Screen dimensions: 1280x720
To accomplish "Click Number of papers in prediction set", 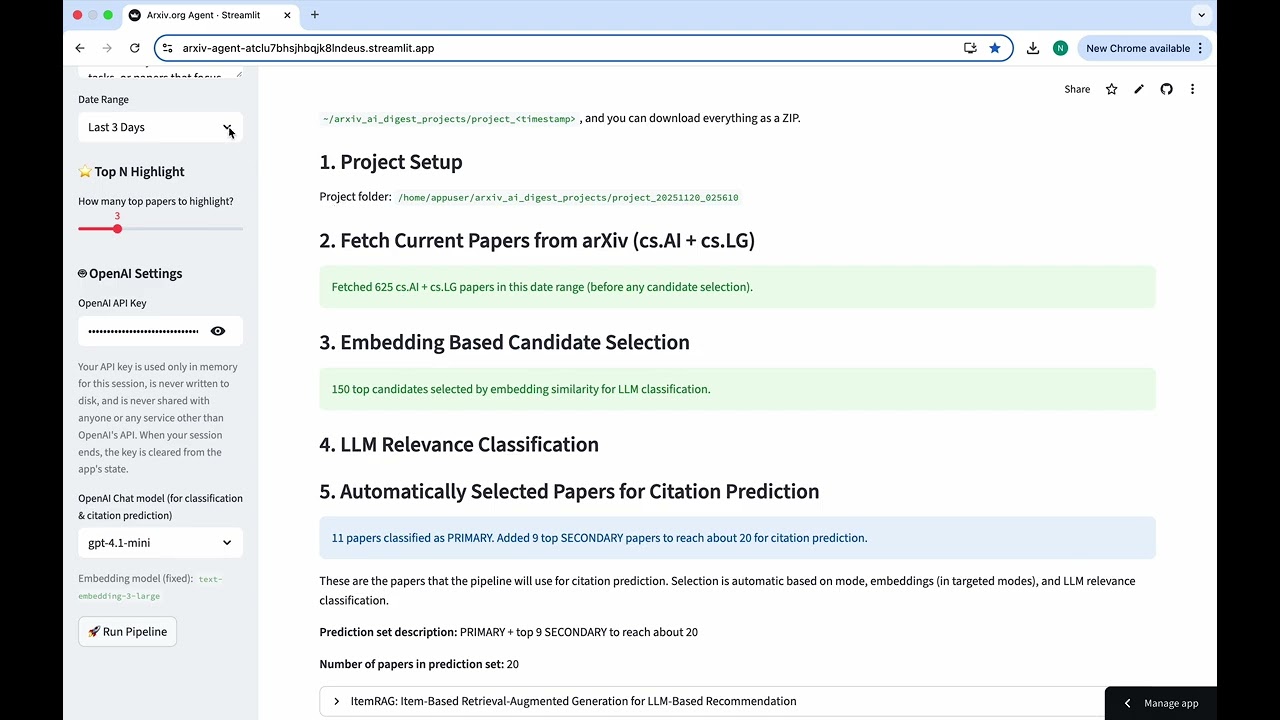I will click(x=419, y=664).
